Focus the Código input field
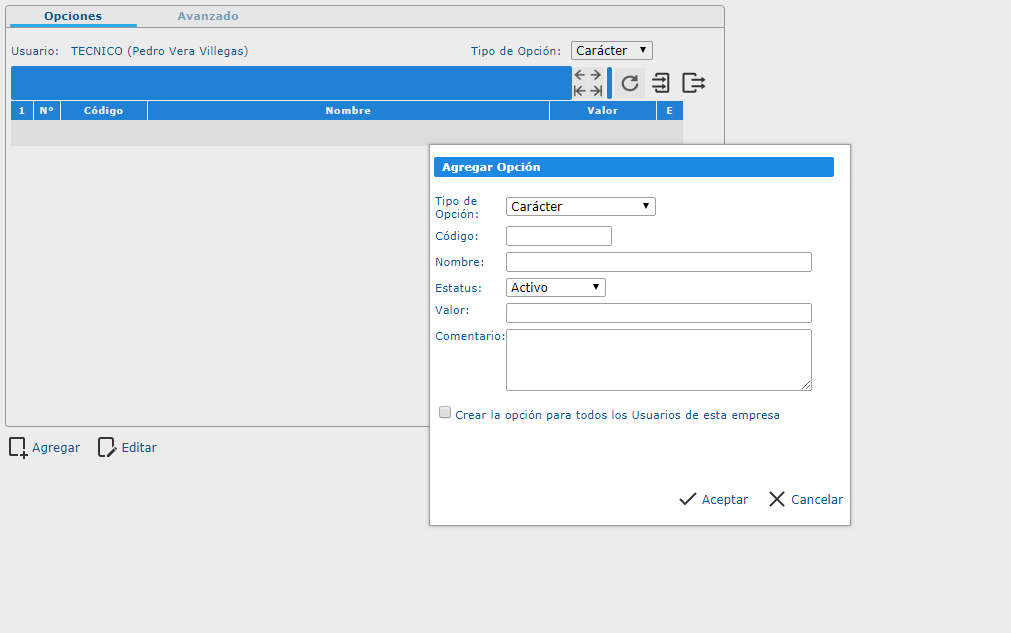Screen dimensions: 1011x633 (x=559, y=236)
